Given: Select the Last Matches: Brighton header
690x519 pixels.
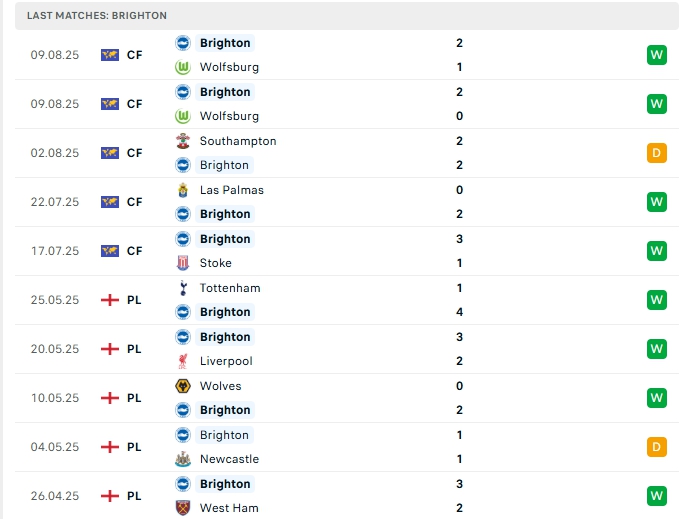Looking at the screenshot, I should click(97, 16).
